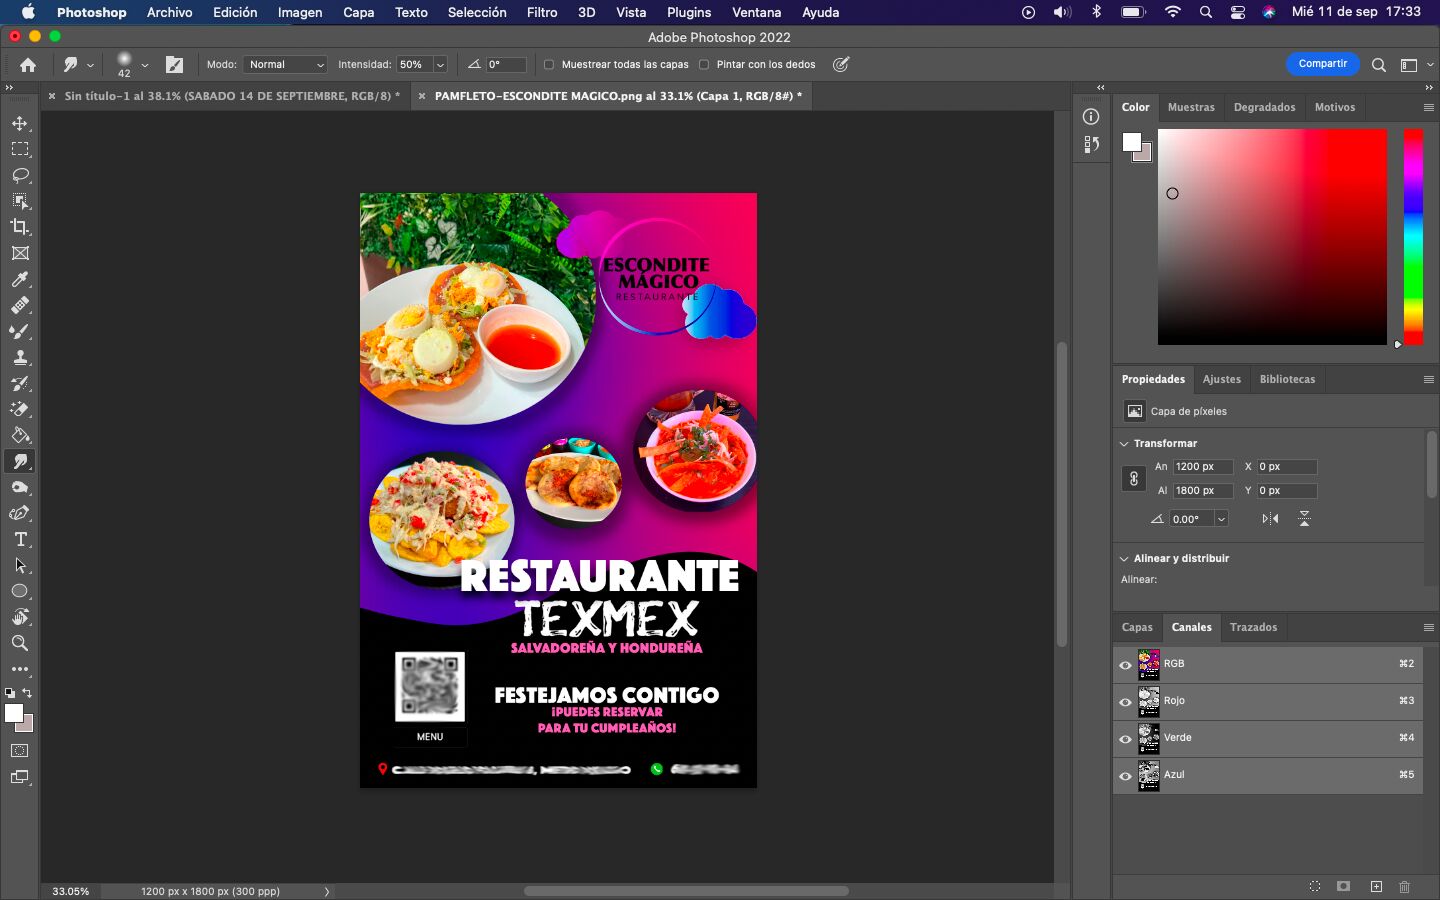Click the Compartir button
Image resolution: width=1440 pixels, height=900 pixels.
[1322, 64]
